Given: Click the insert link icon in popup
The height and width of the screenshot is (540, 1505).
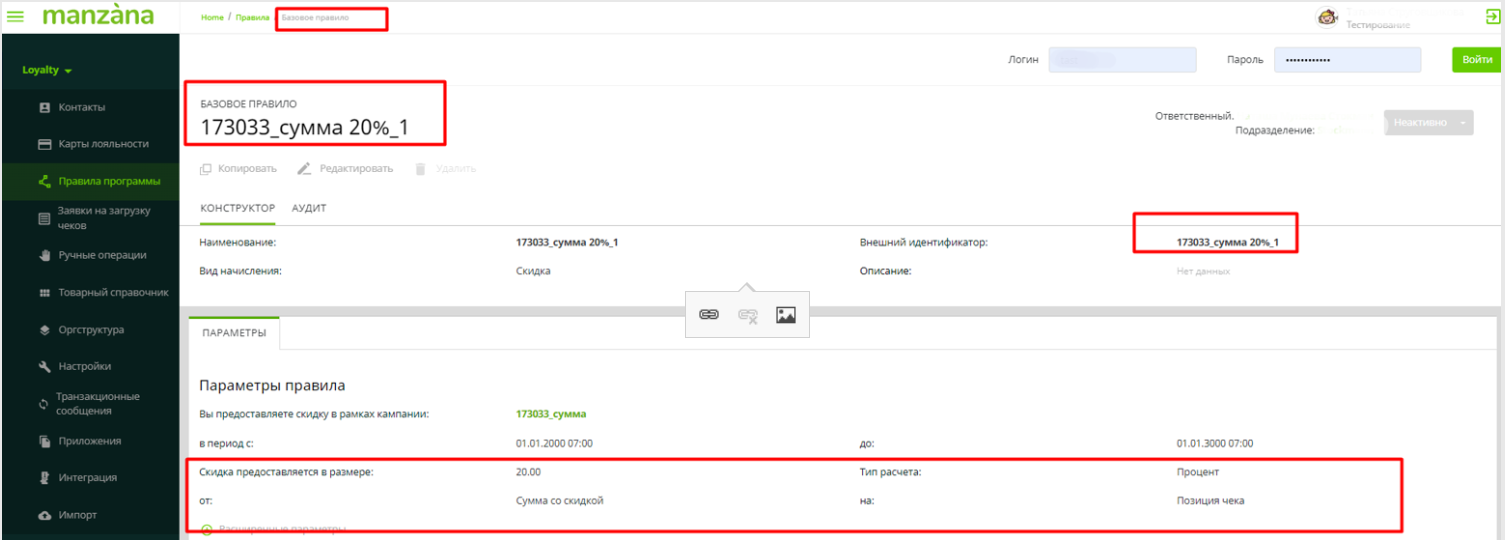Looking at the screenshot, I should (x=709, y=315).
